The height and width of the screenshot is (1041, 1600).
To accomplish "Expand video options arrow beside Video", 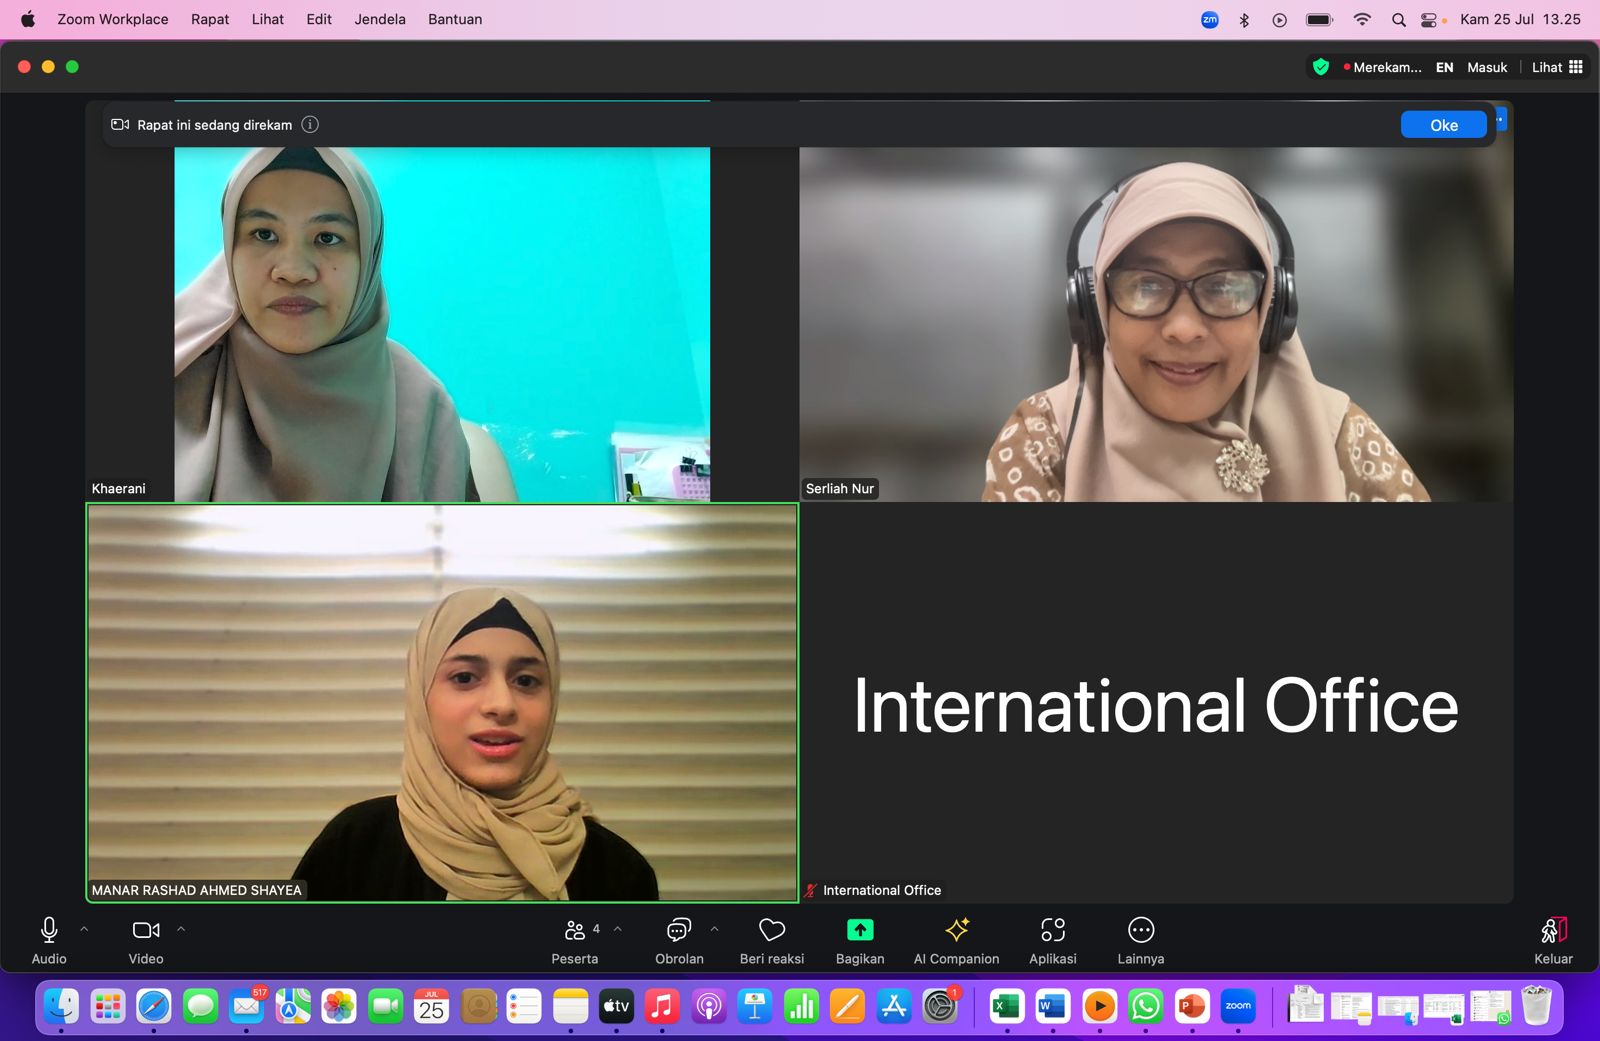I will tap(181, 929).
